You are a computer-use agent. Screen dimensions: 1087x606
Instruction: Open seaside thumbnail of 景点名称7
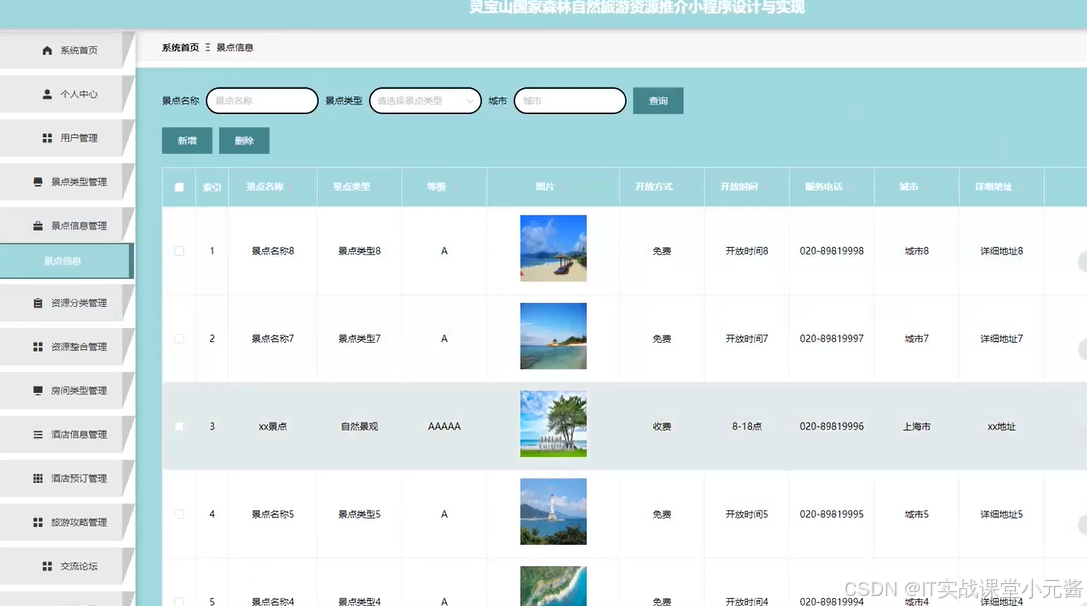tap(553, 336)
